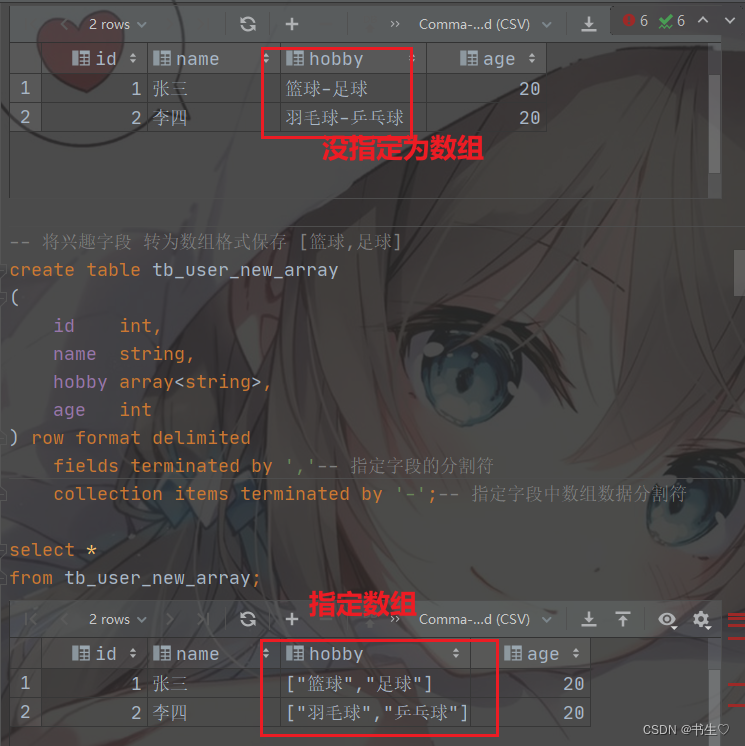Select row number 1 in top grid
The image size is (745, 746).
[x=25, y=88]
